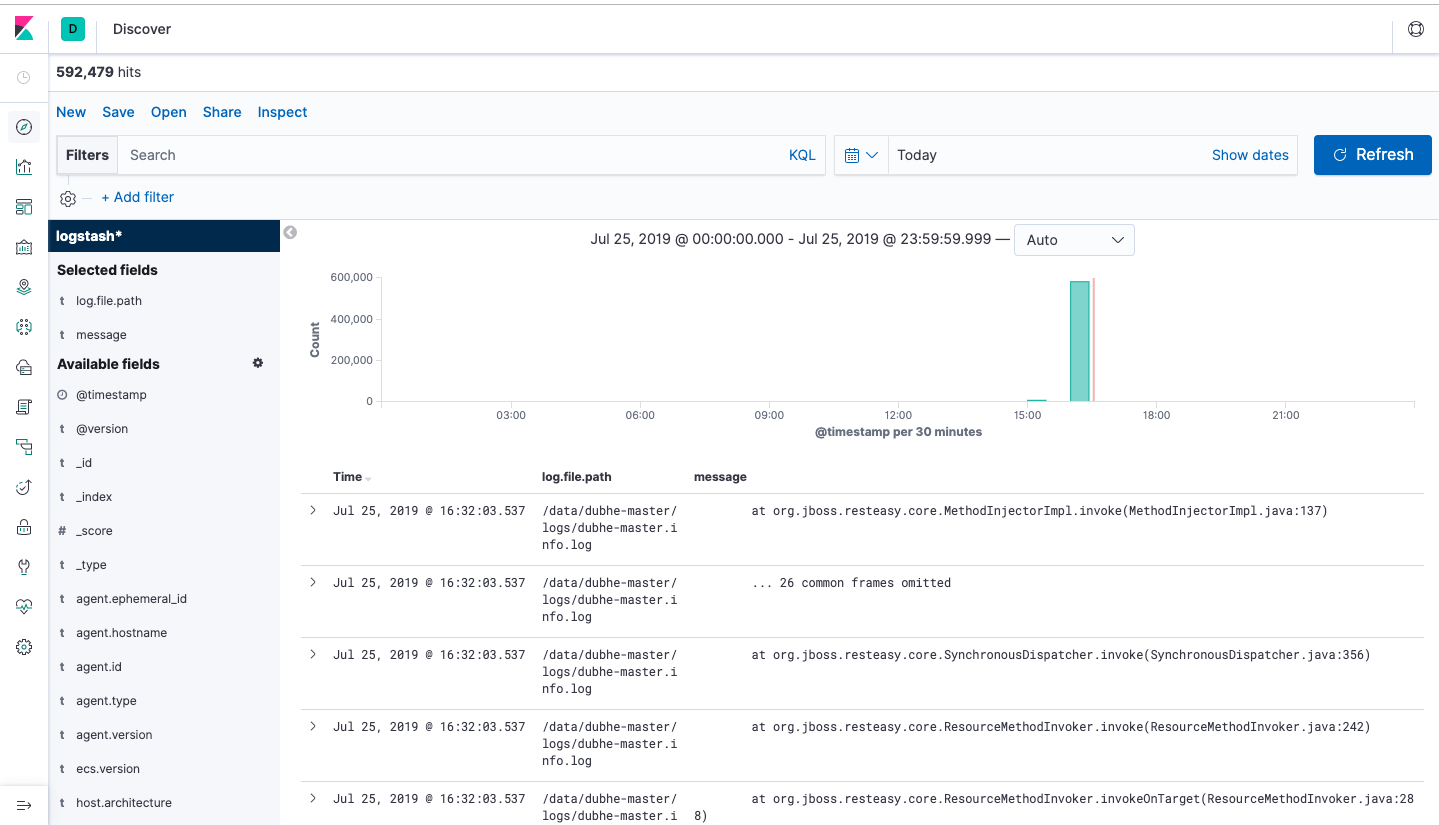Viewport: 1439px width, 825px height.
Task: Open the recently viewed clock icon
Action: [24, 77]
